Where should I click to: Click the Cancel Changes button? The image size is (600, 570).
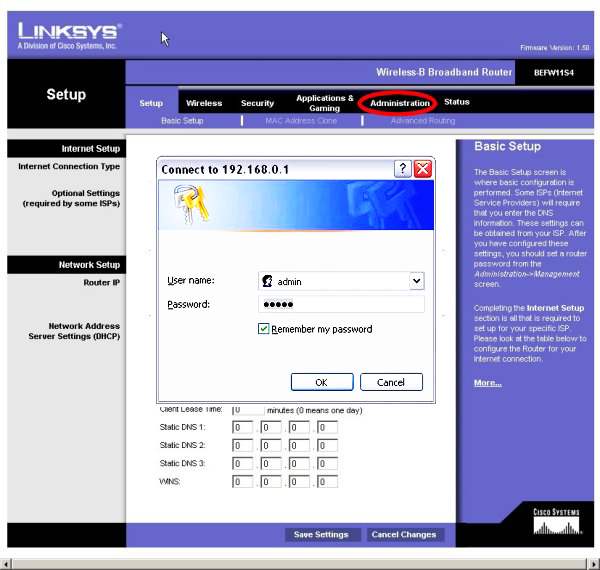(x=404, y=534)
